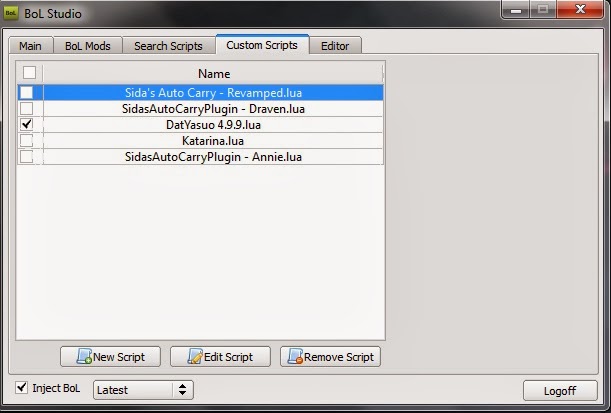The width and height of the screenshot is (611, 413).
Task: Click the Logoff button
Action: point(560,390)
